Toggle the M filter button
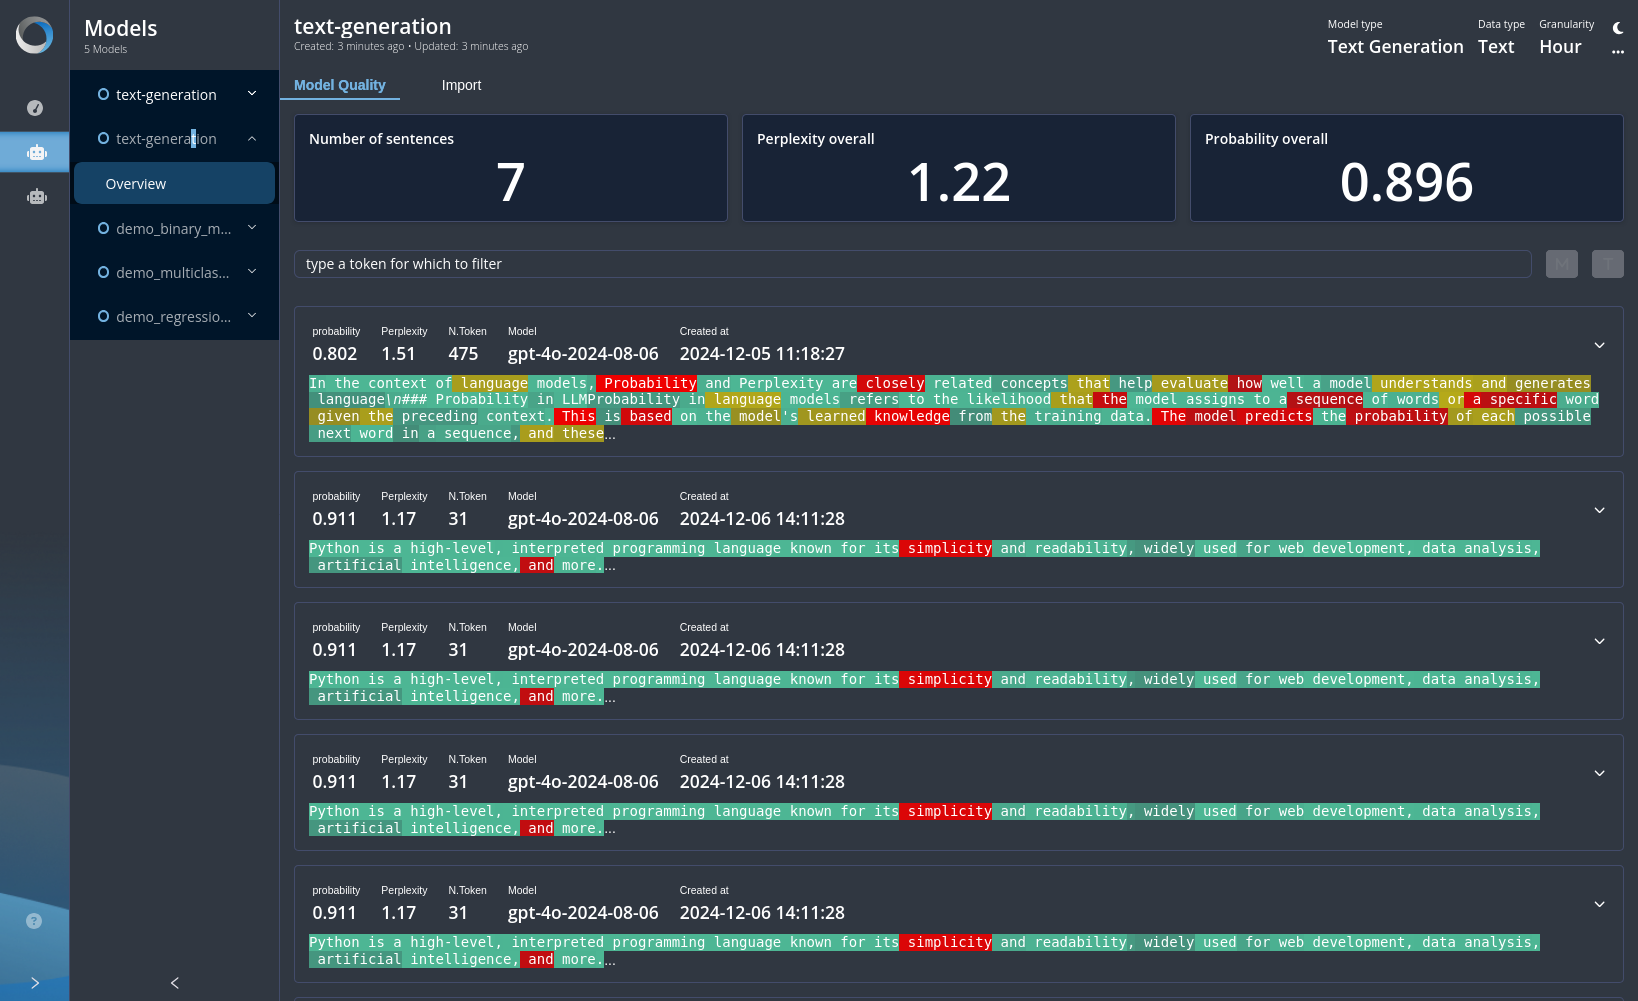The height and width of the screenshot is (1001, 1638). tap(1562, 264)
